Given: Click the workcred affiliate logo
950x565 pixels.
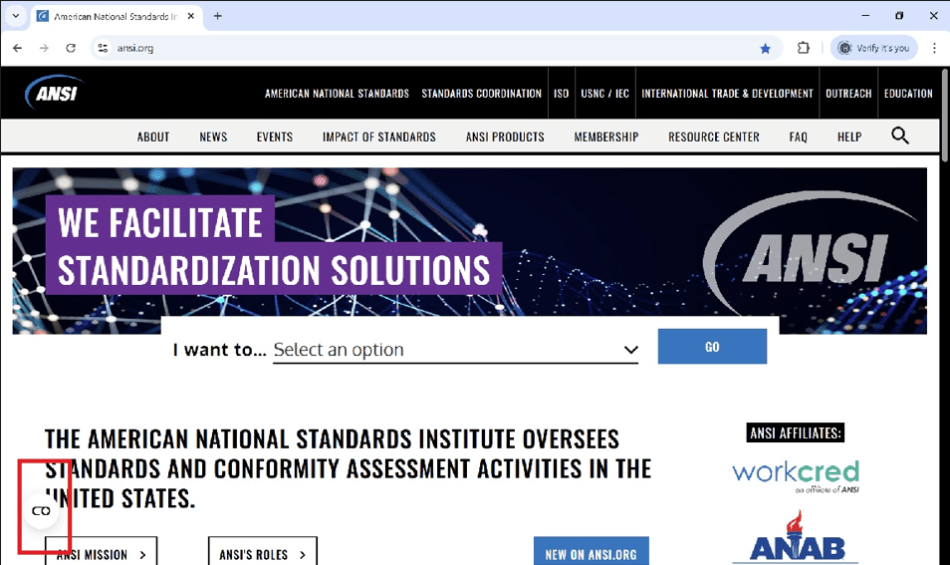Looking at the screenshot, I should coord(796,477).
